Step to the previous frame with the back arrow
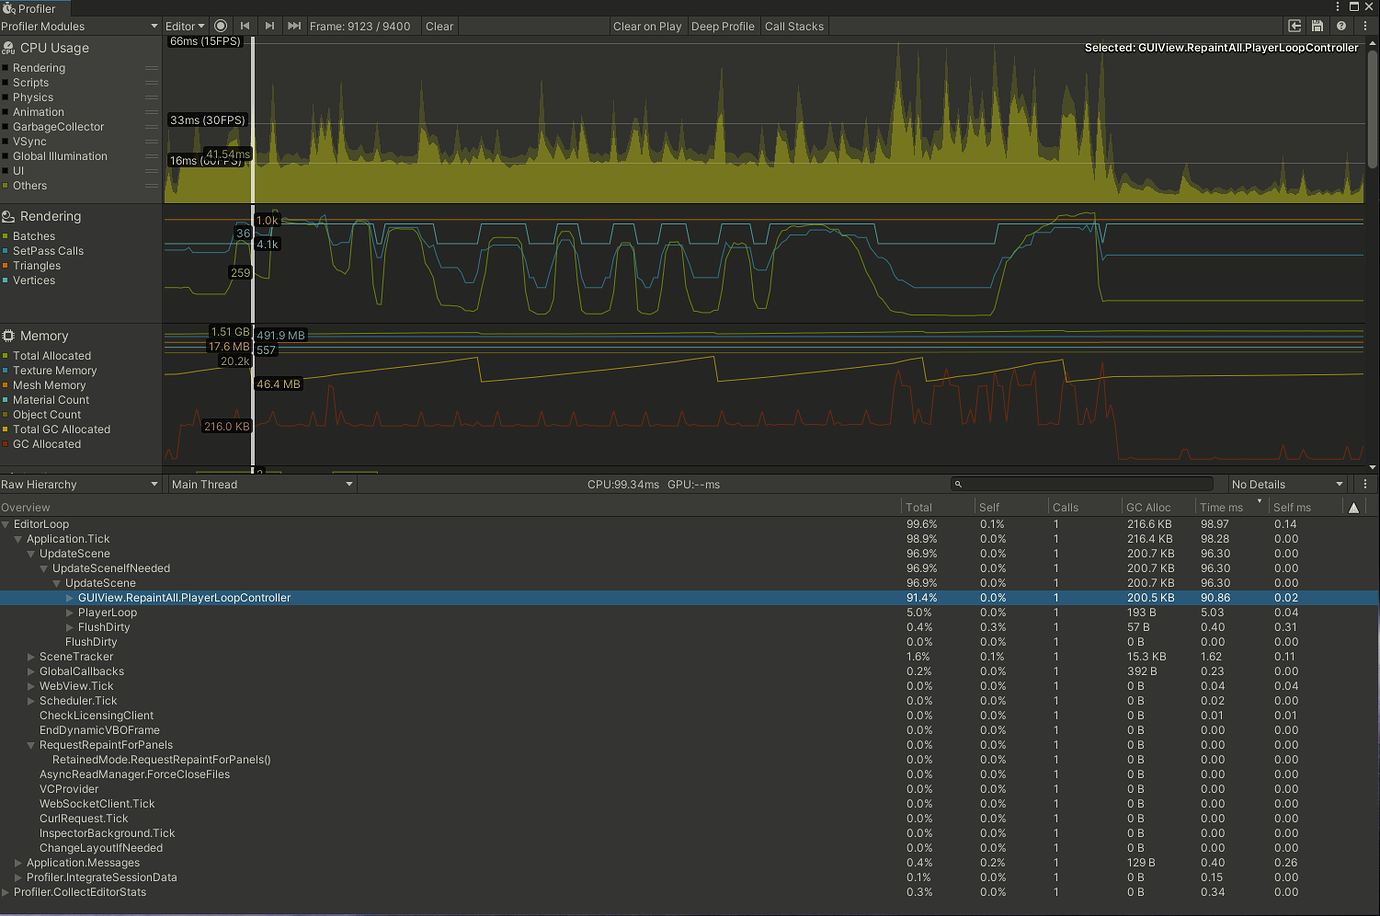The width and height of the screenshot is (1380, 916). pos(245,26)
